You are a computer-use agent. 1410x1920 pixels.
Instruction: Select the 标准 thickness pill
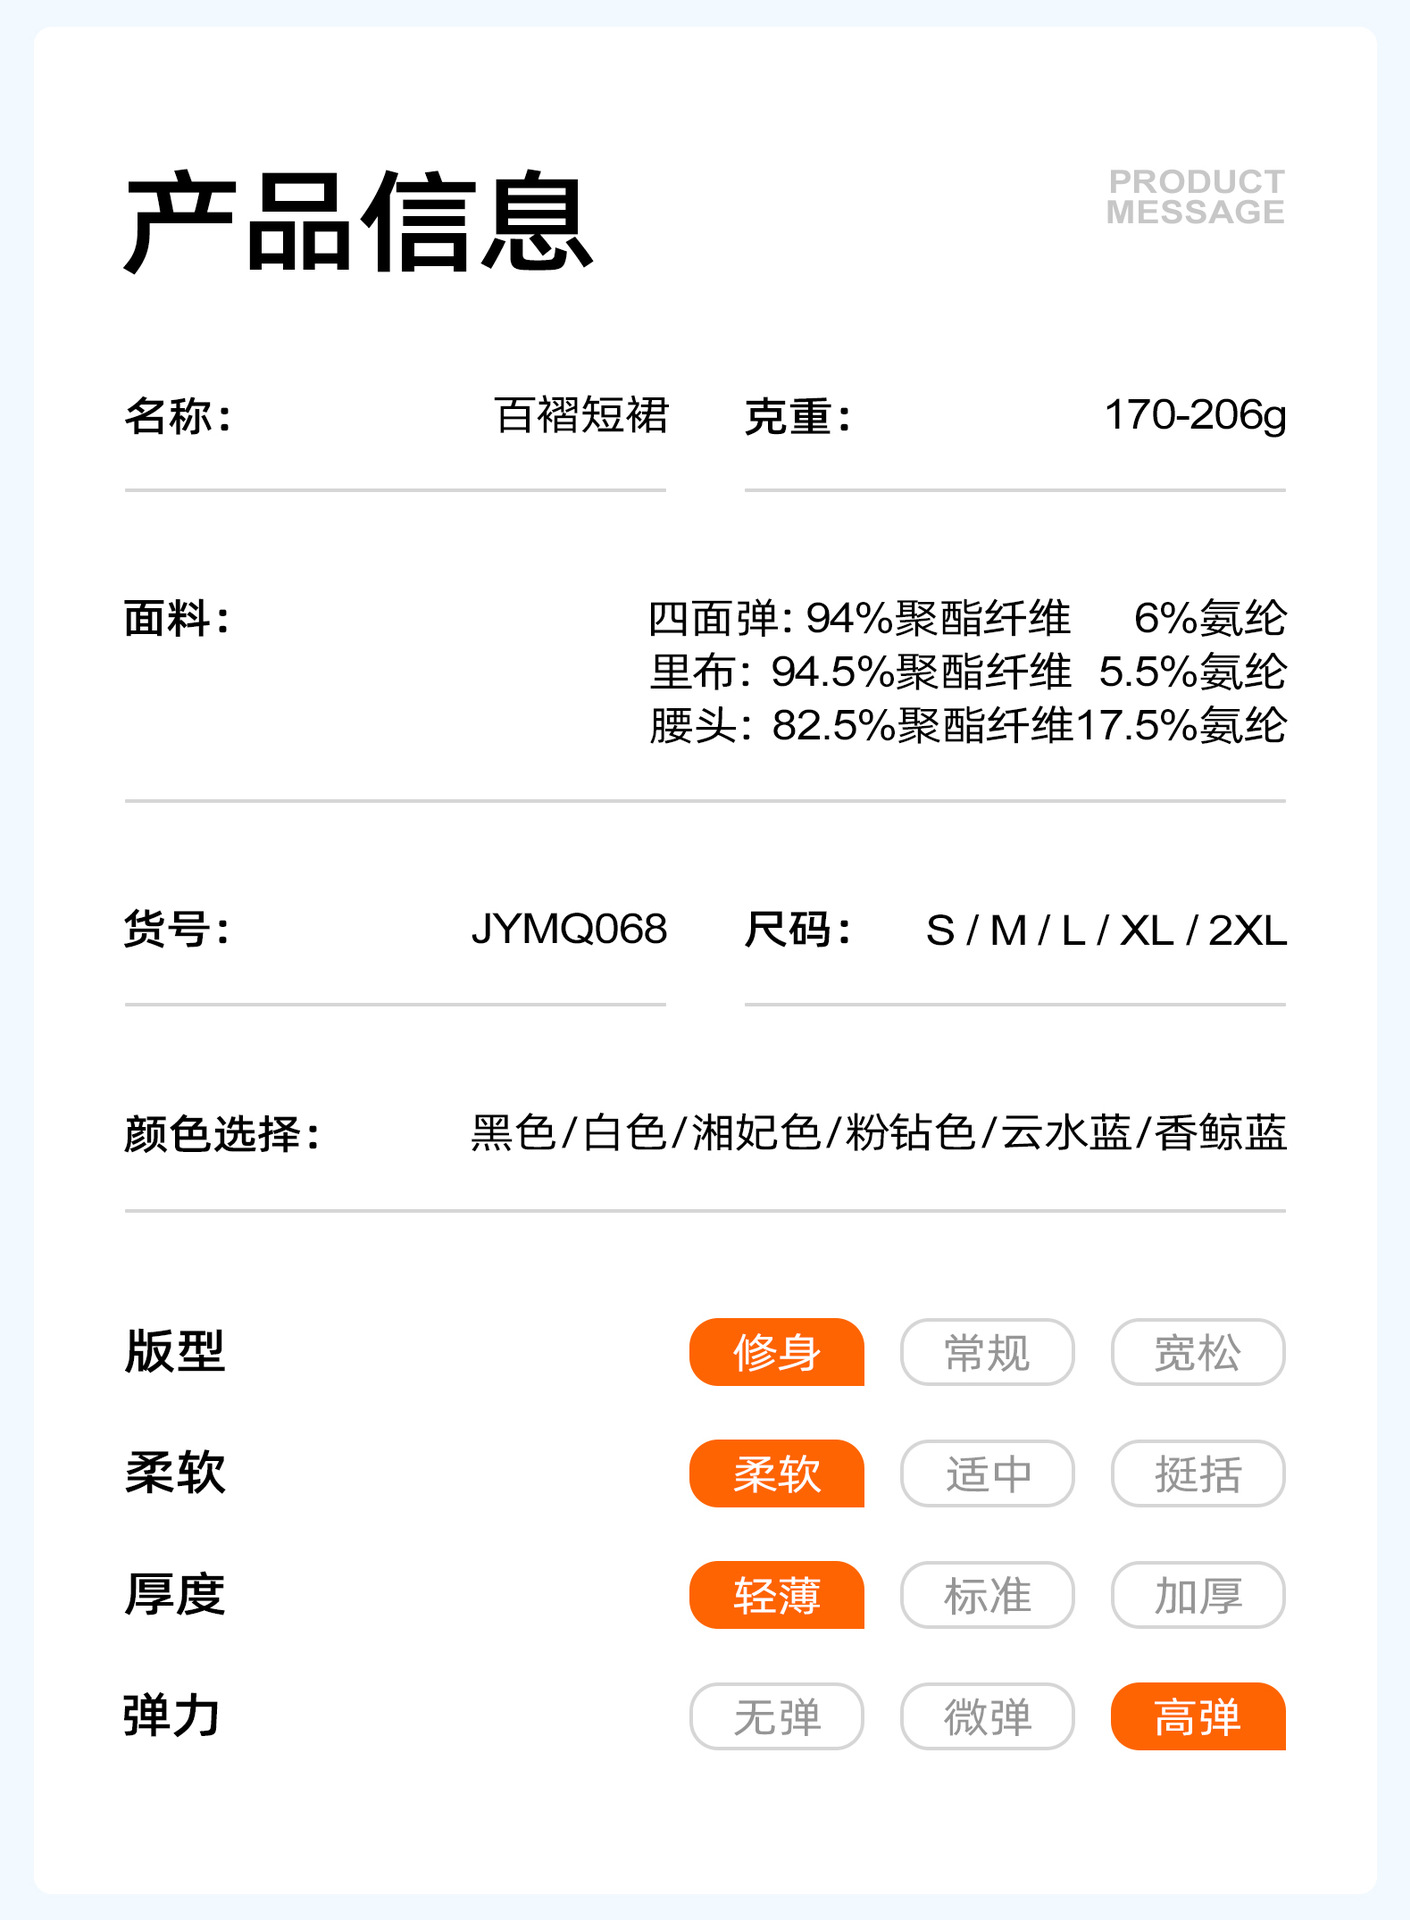click(x=987, y=1595)
